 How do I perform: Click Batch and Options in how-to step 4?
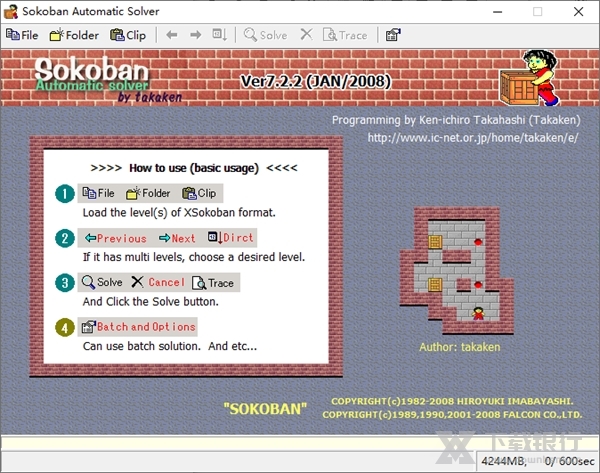139,327
